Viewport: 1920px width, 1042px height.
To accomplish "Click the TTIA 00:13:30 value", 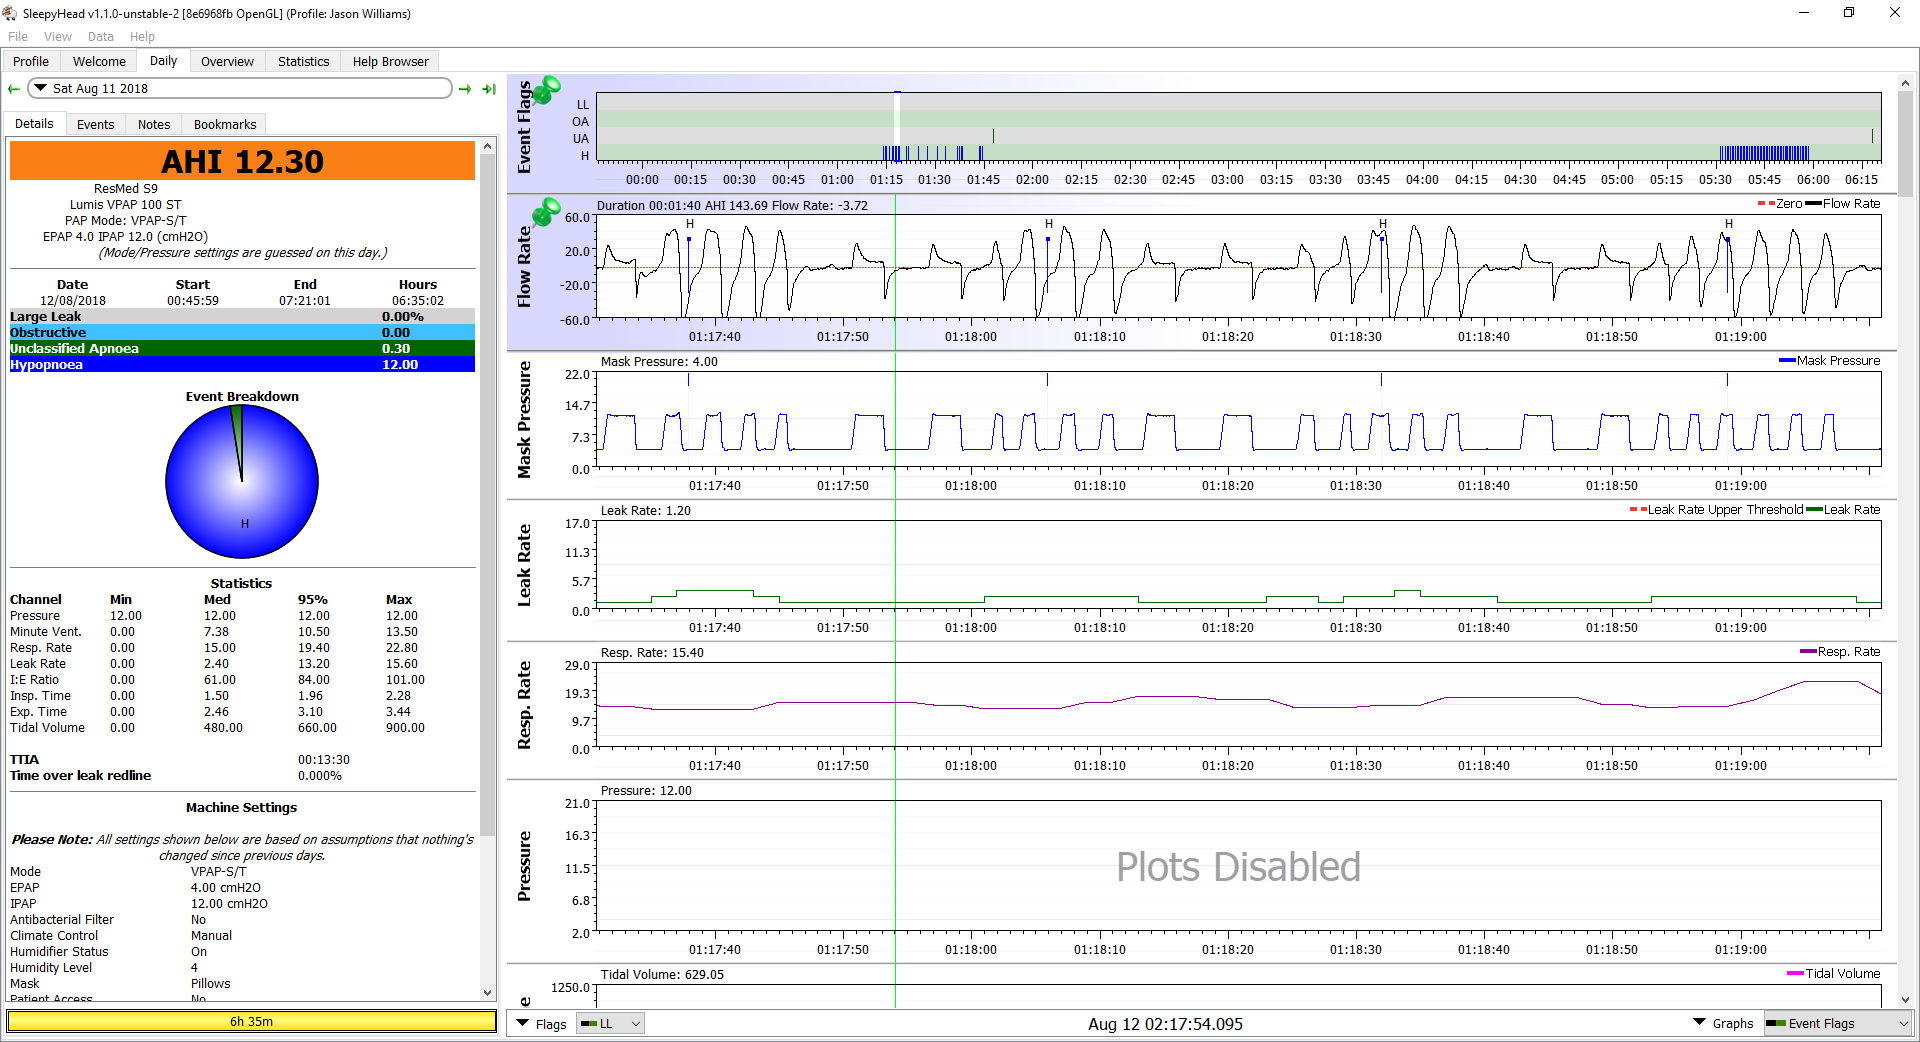I will (324, 760).
